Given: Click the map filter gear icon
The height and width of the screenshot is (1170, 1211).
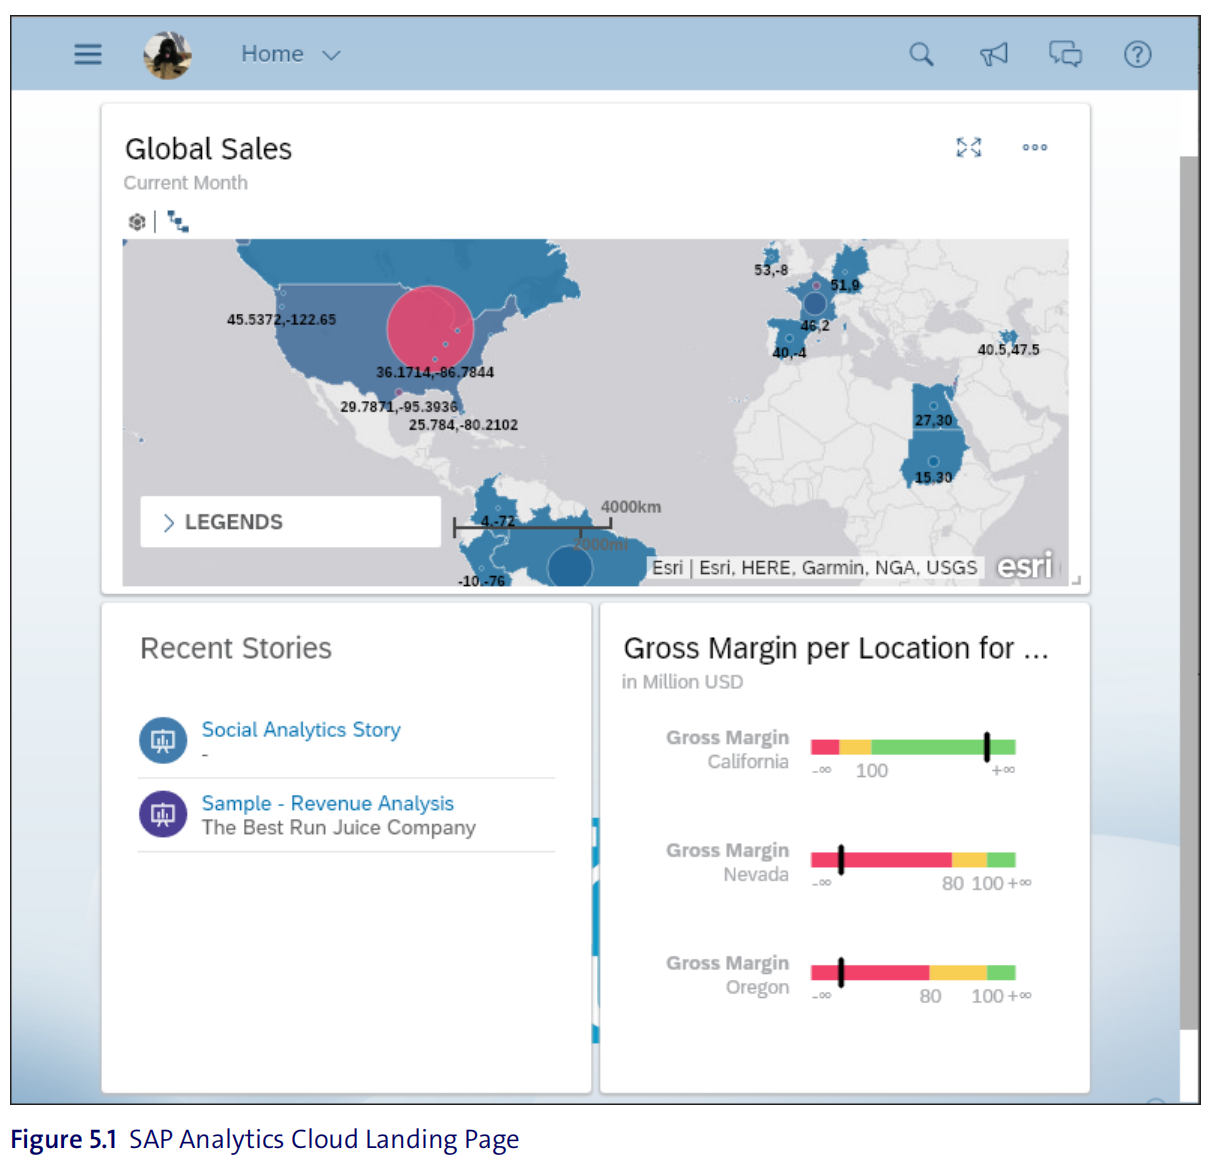Looking at the screenshot, I should point(137,222).
